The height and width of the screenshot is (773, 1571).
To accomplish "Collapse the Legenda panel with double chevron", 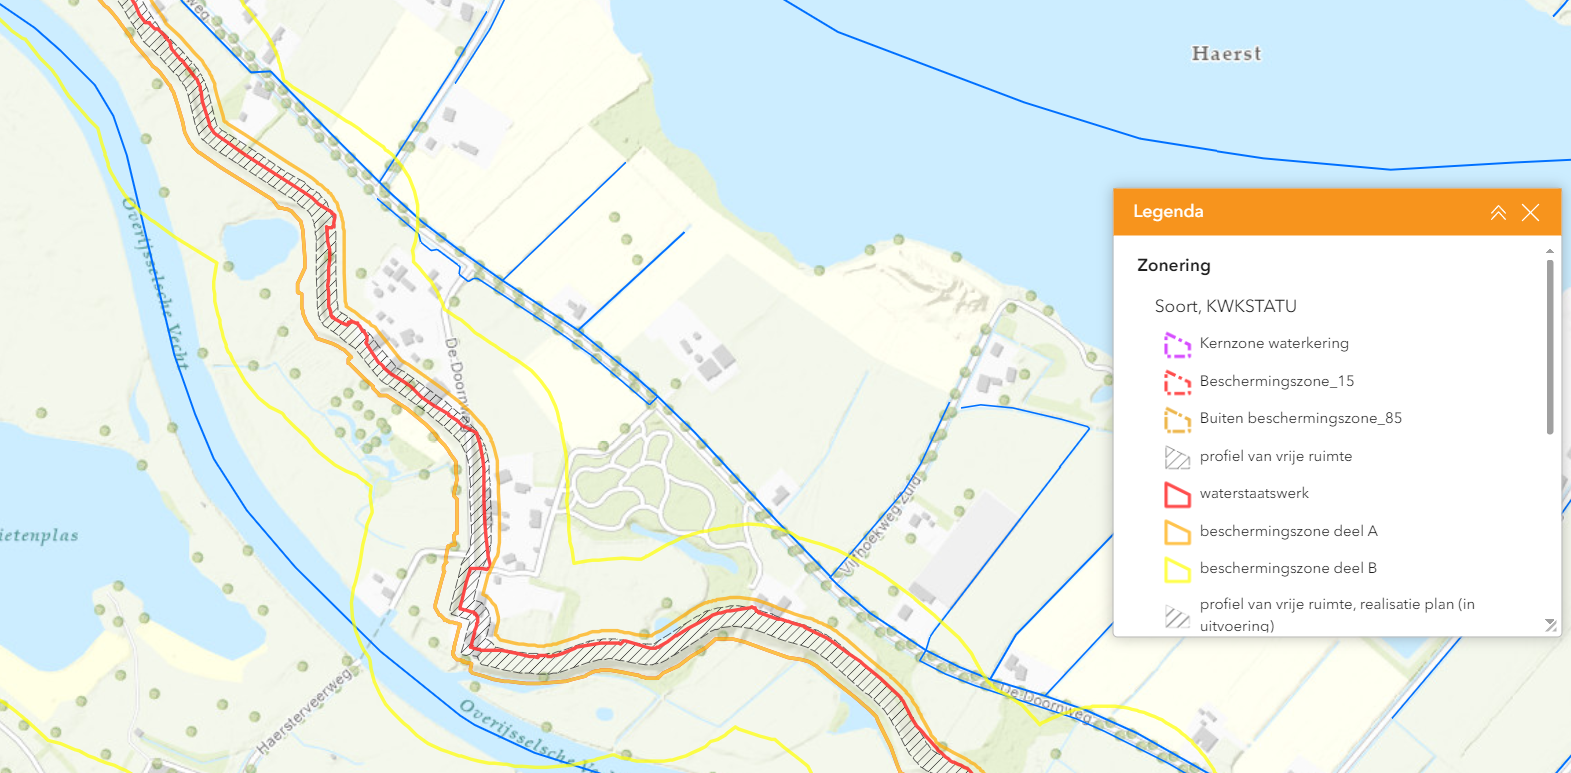I will pos(1498,212).
